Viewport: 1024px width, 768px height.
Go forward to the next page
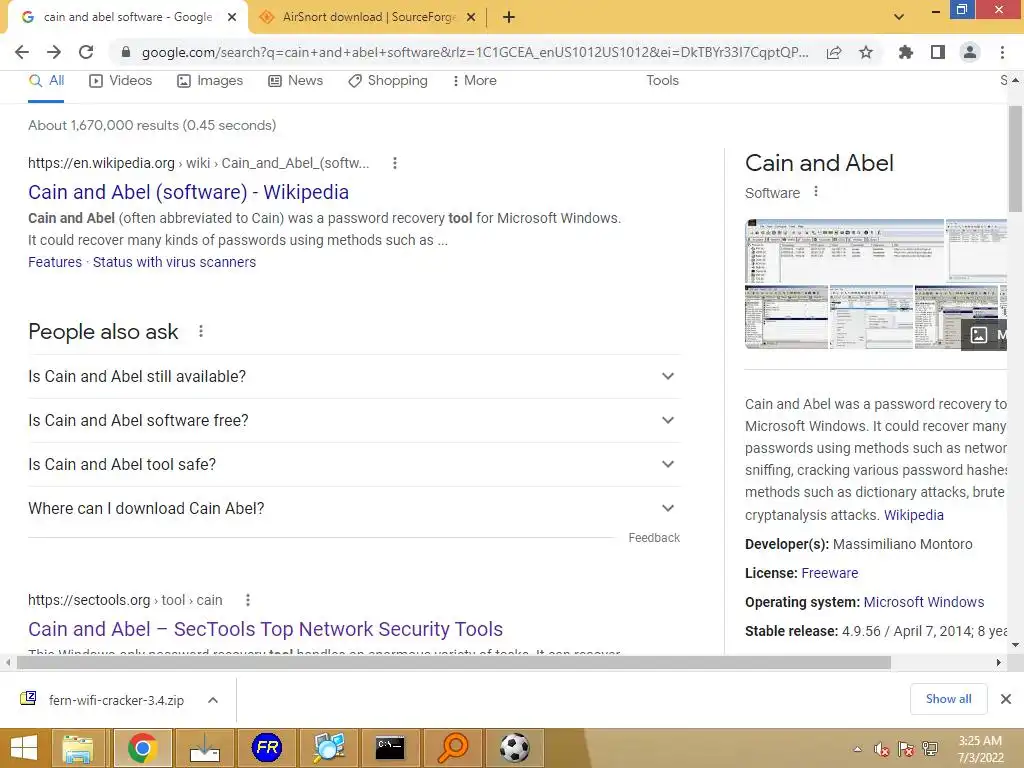(54, 52)
